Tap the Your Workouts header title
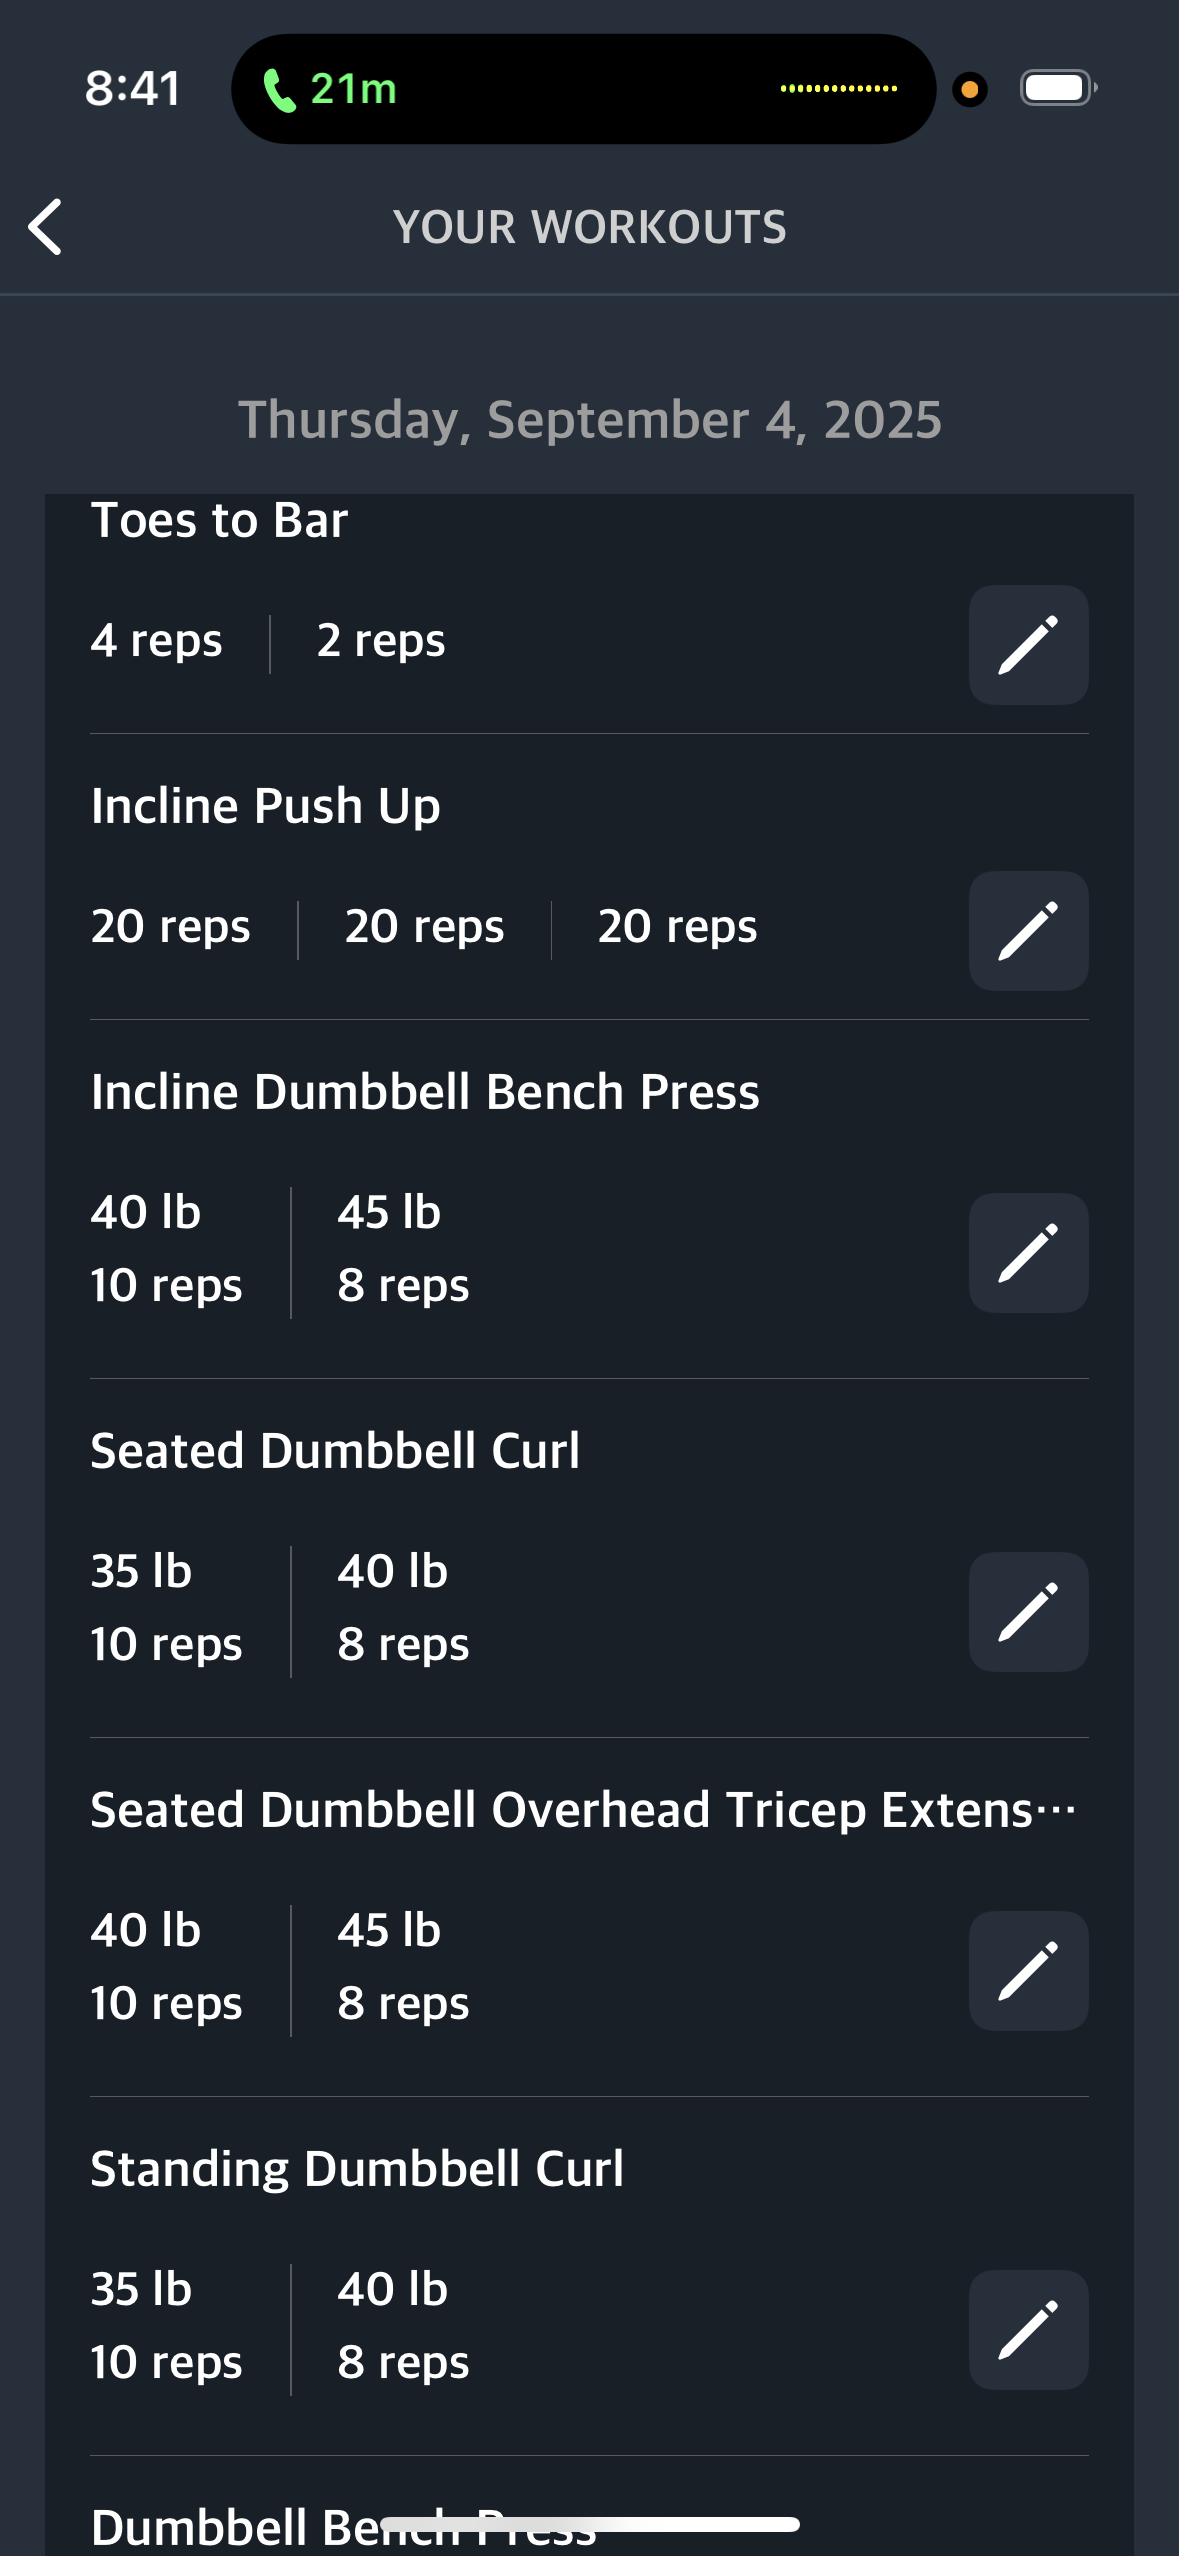The width and height of the screenshot is (1179, 2556). (590, 227)
